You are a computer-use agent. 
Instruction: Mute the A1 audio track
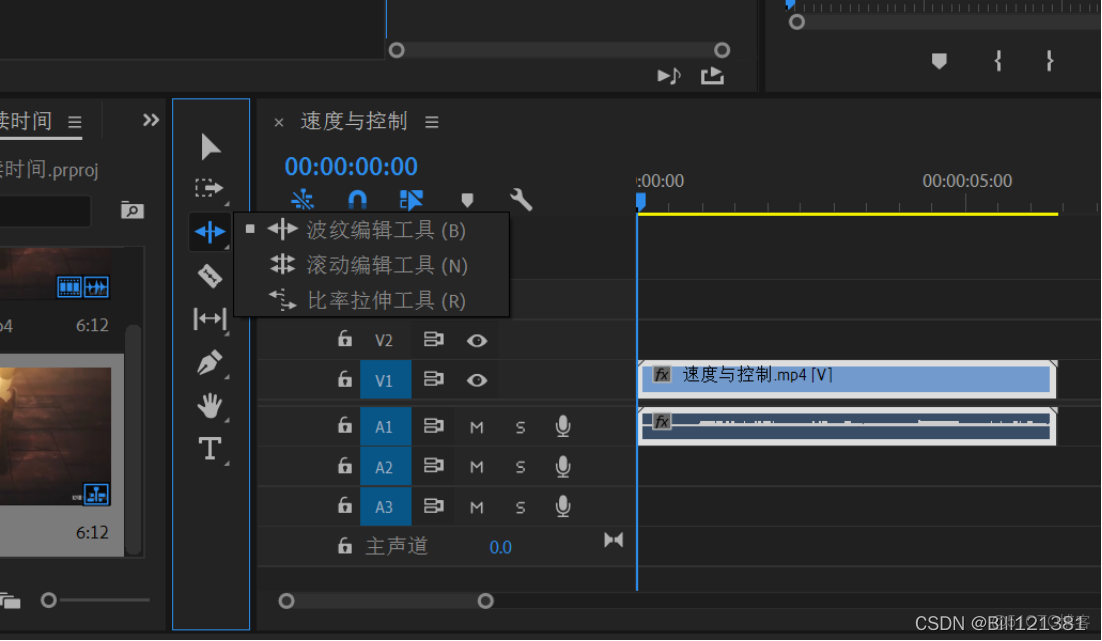click(476, 426)
